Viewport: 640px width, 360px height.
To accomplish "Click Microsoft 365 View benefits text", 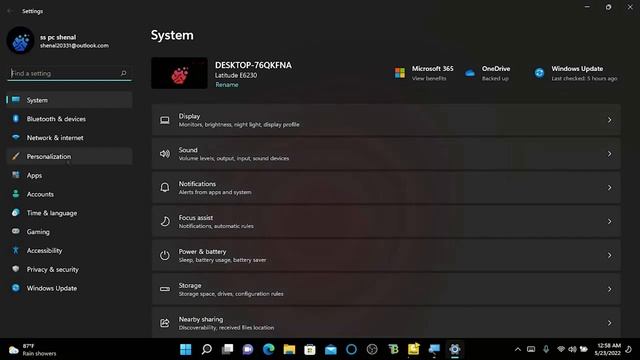I will [429, 78].
